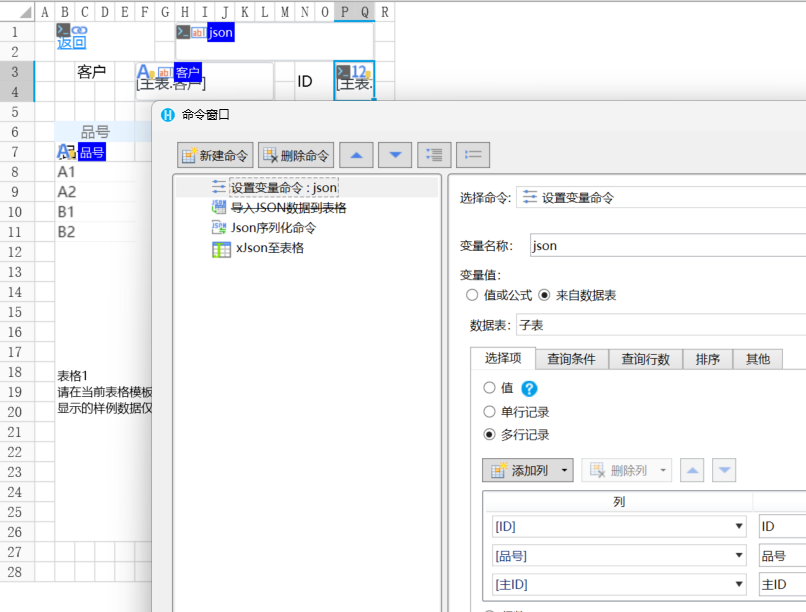Click the JSON serialize icon beside Json序列化命令
The width and height of the screenshot is (806, 612).
(219, 227)
